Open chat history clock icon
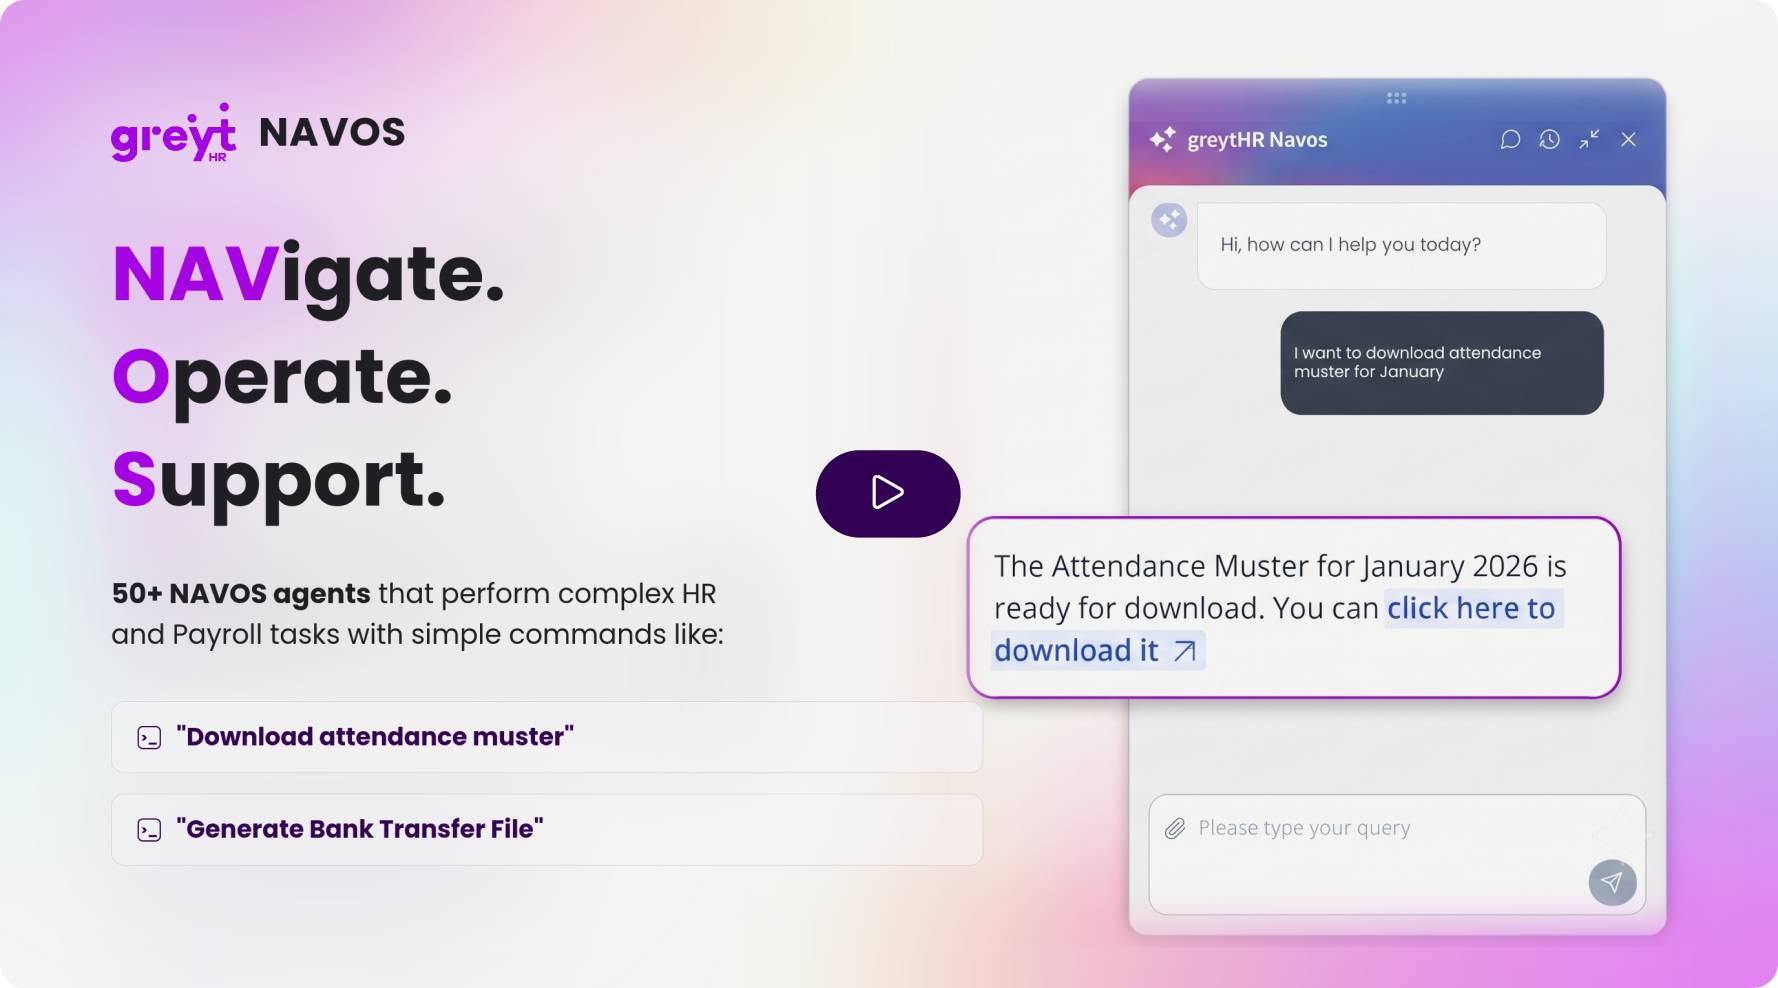1778x988 pixels. (1549, 140)
